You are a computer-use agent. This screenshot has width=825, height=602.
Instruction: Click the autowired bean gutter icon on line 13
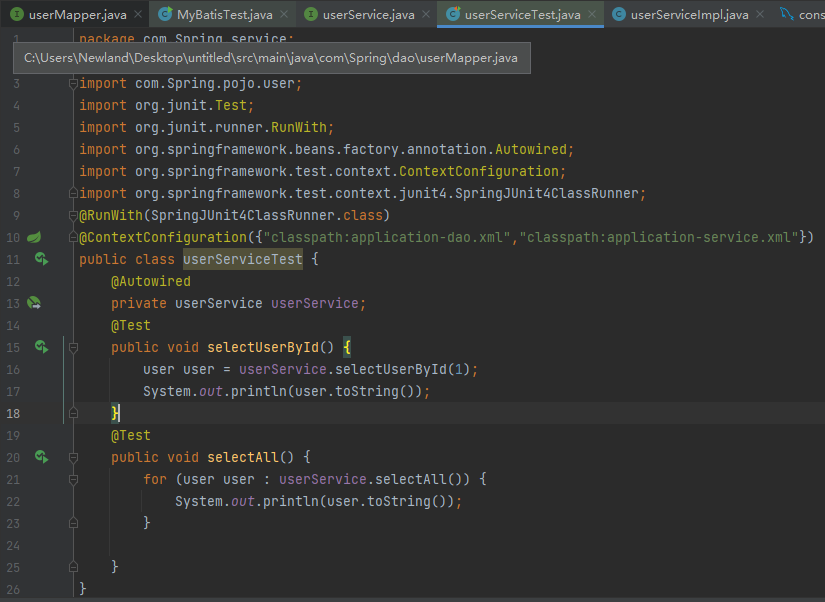click(x=34, y=303)
